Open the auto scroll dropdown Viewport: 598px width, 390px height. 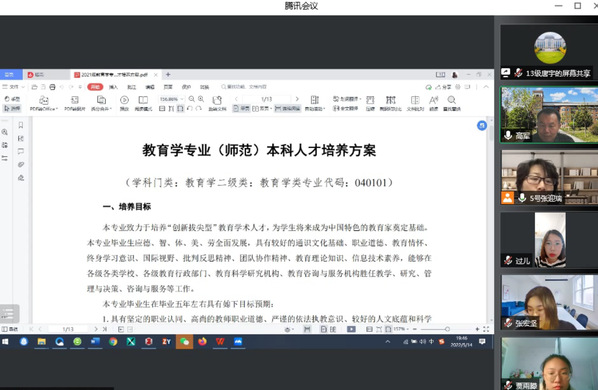coord(315,103)
